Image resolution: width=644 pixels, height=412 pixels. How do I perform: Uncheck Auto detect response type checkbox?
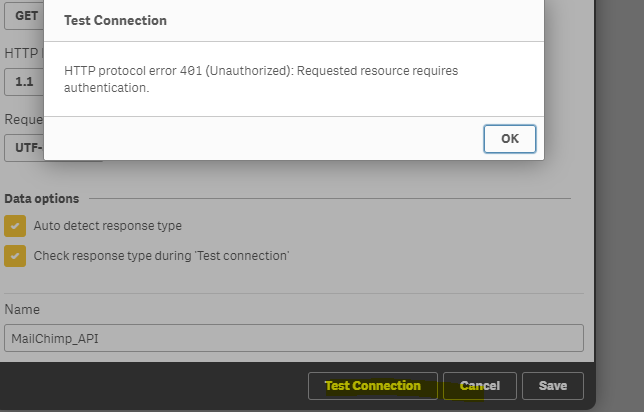15,226
